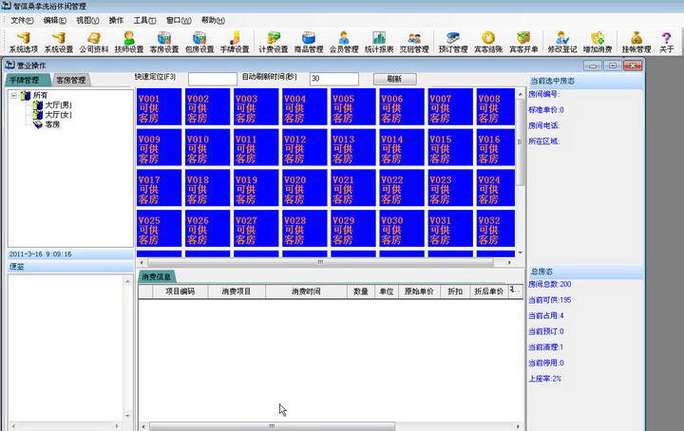Screen dimensions: 684x431
Task: Open the 工具 menu
Action: point(144,20)
